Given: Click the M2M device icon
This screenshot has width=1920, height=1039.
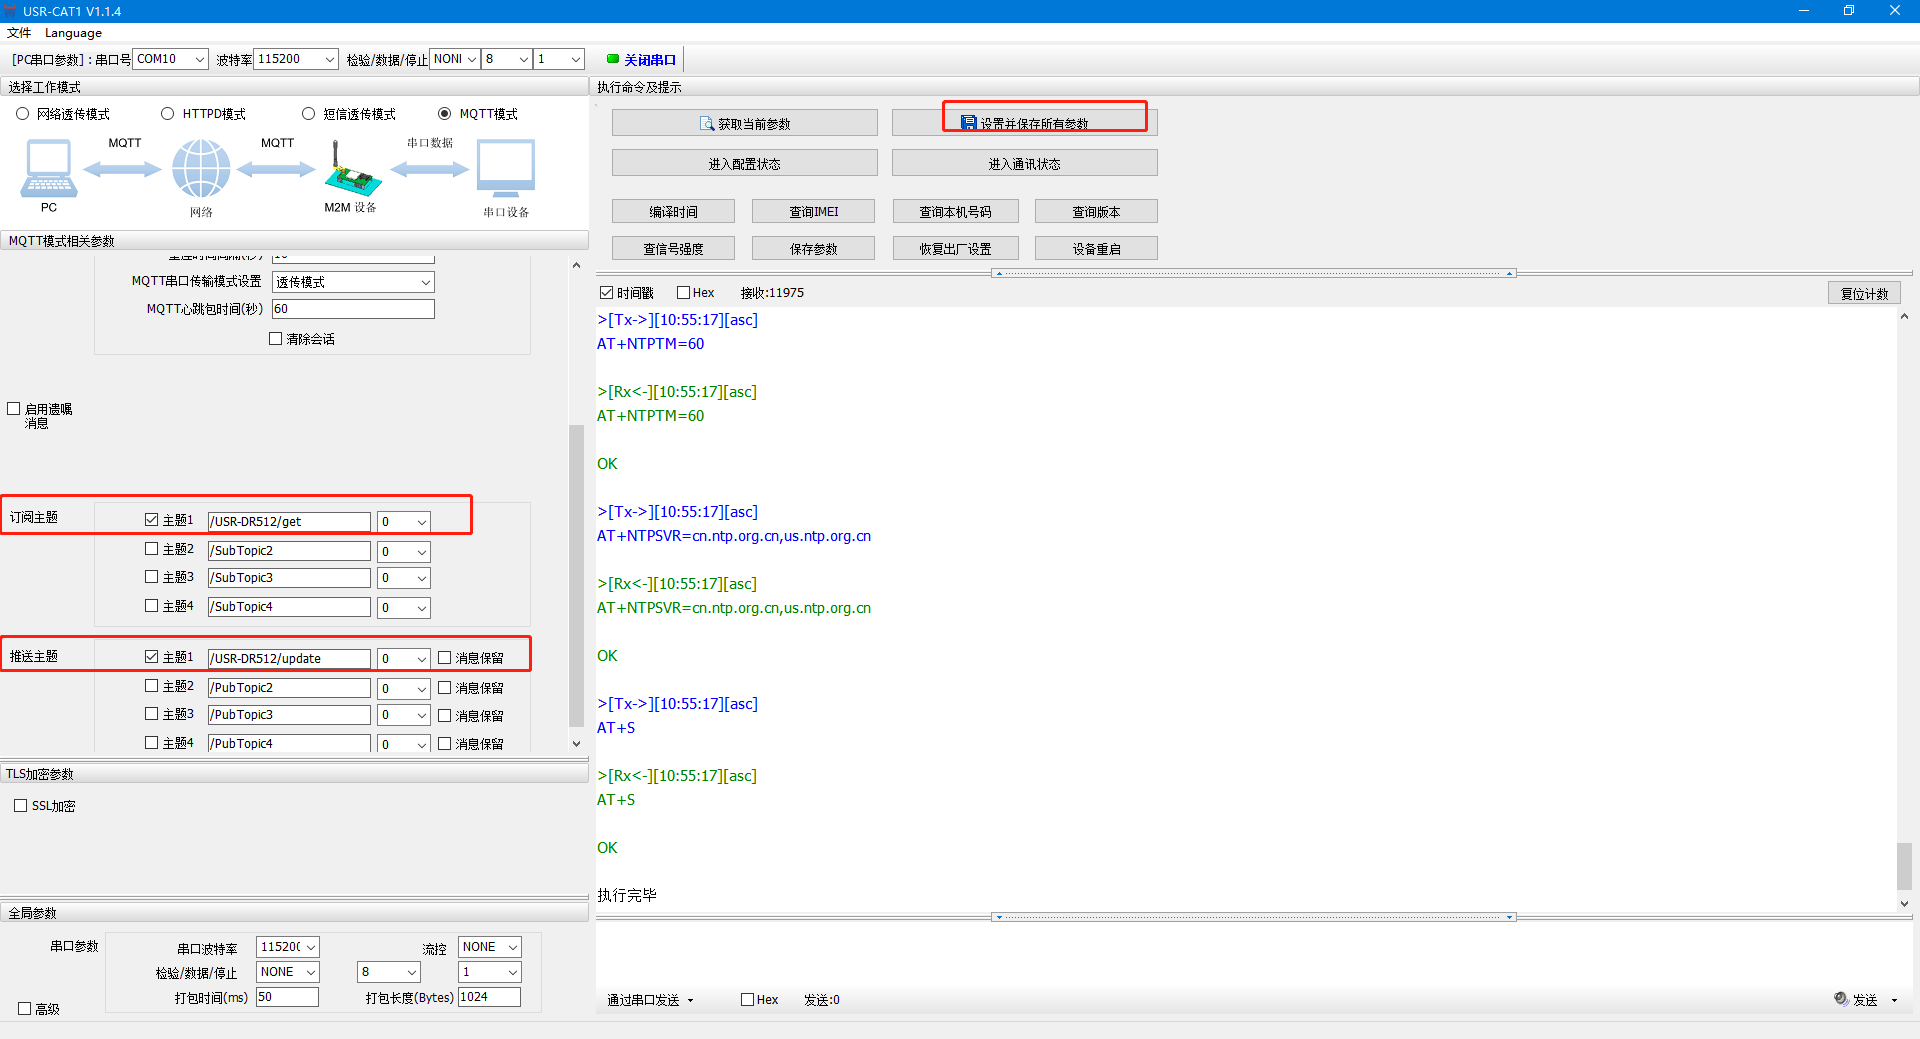Looking at the screenshot, I should click(351, 172).
